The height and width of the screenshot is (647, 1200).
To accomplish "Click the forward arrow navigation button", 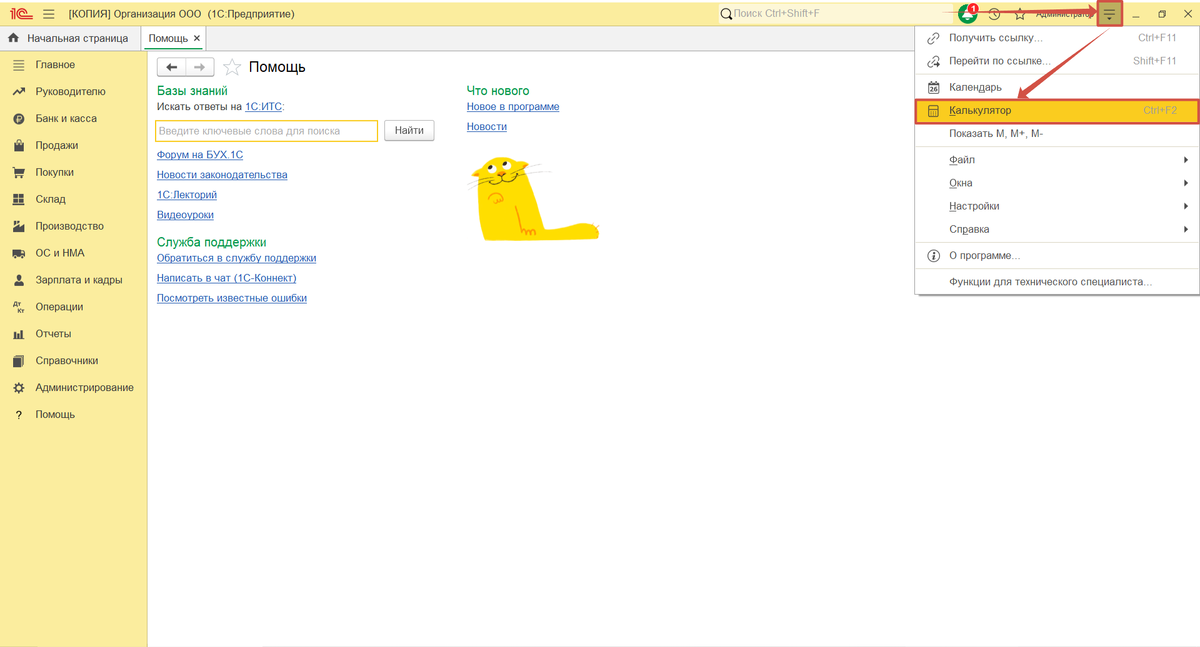I will tap(200, 67).
